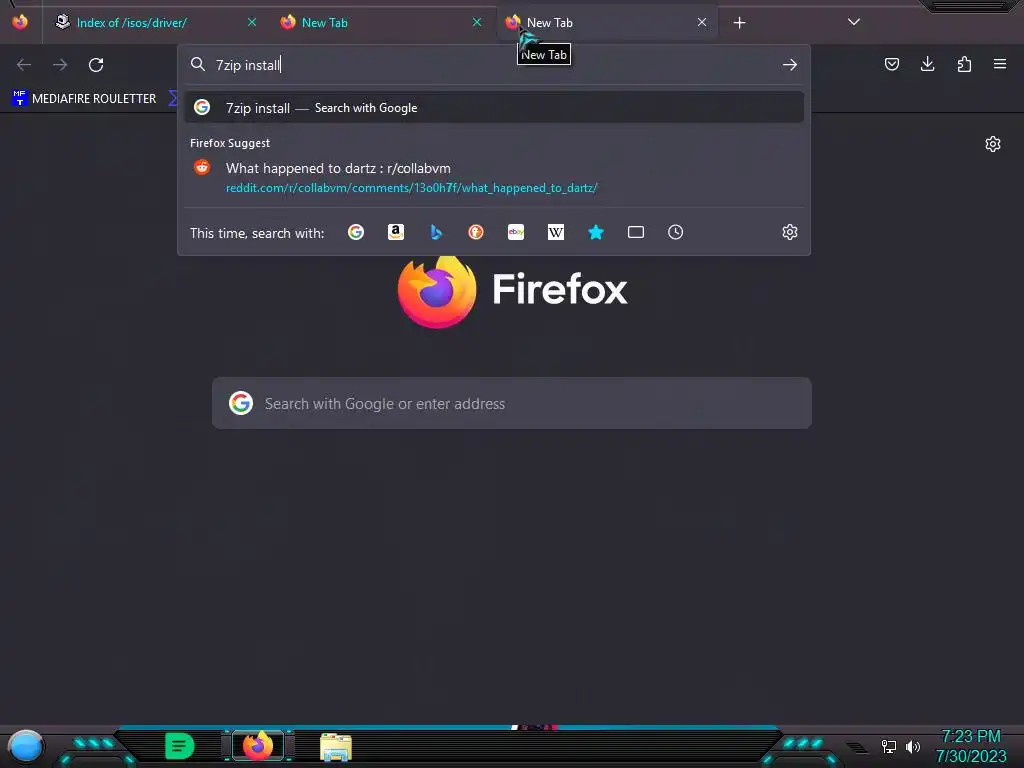Open the Extensions menu

(x=964, y=64)
